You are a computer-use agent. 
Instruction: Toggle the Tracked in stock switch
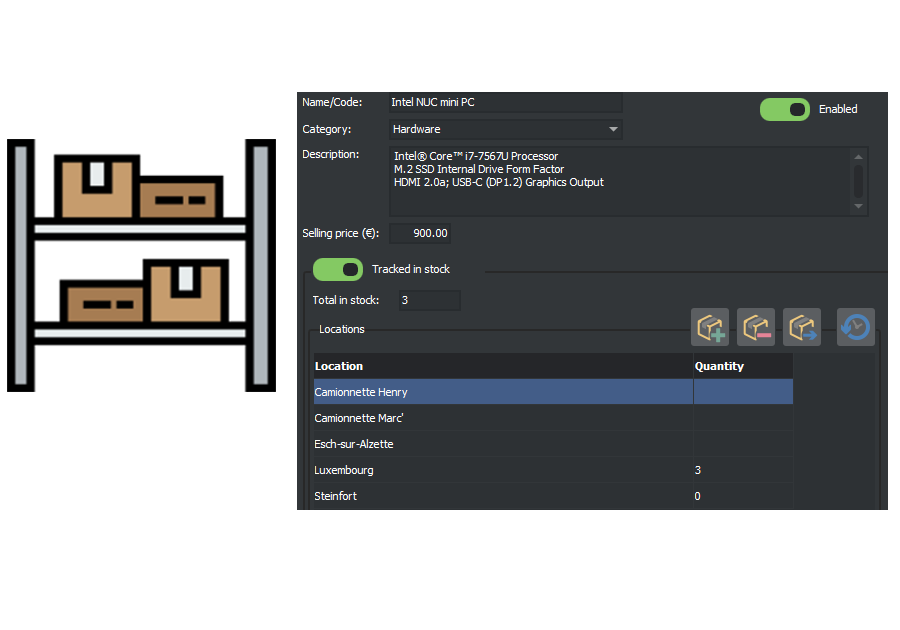[x=338, y=269]
